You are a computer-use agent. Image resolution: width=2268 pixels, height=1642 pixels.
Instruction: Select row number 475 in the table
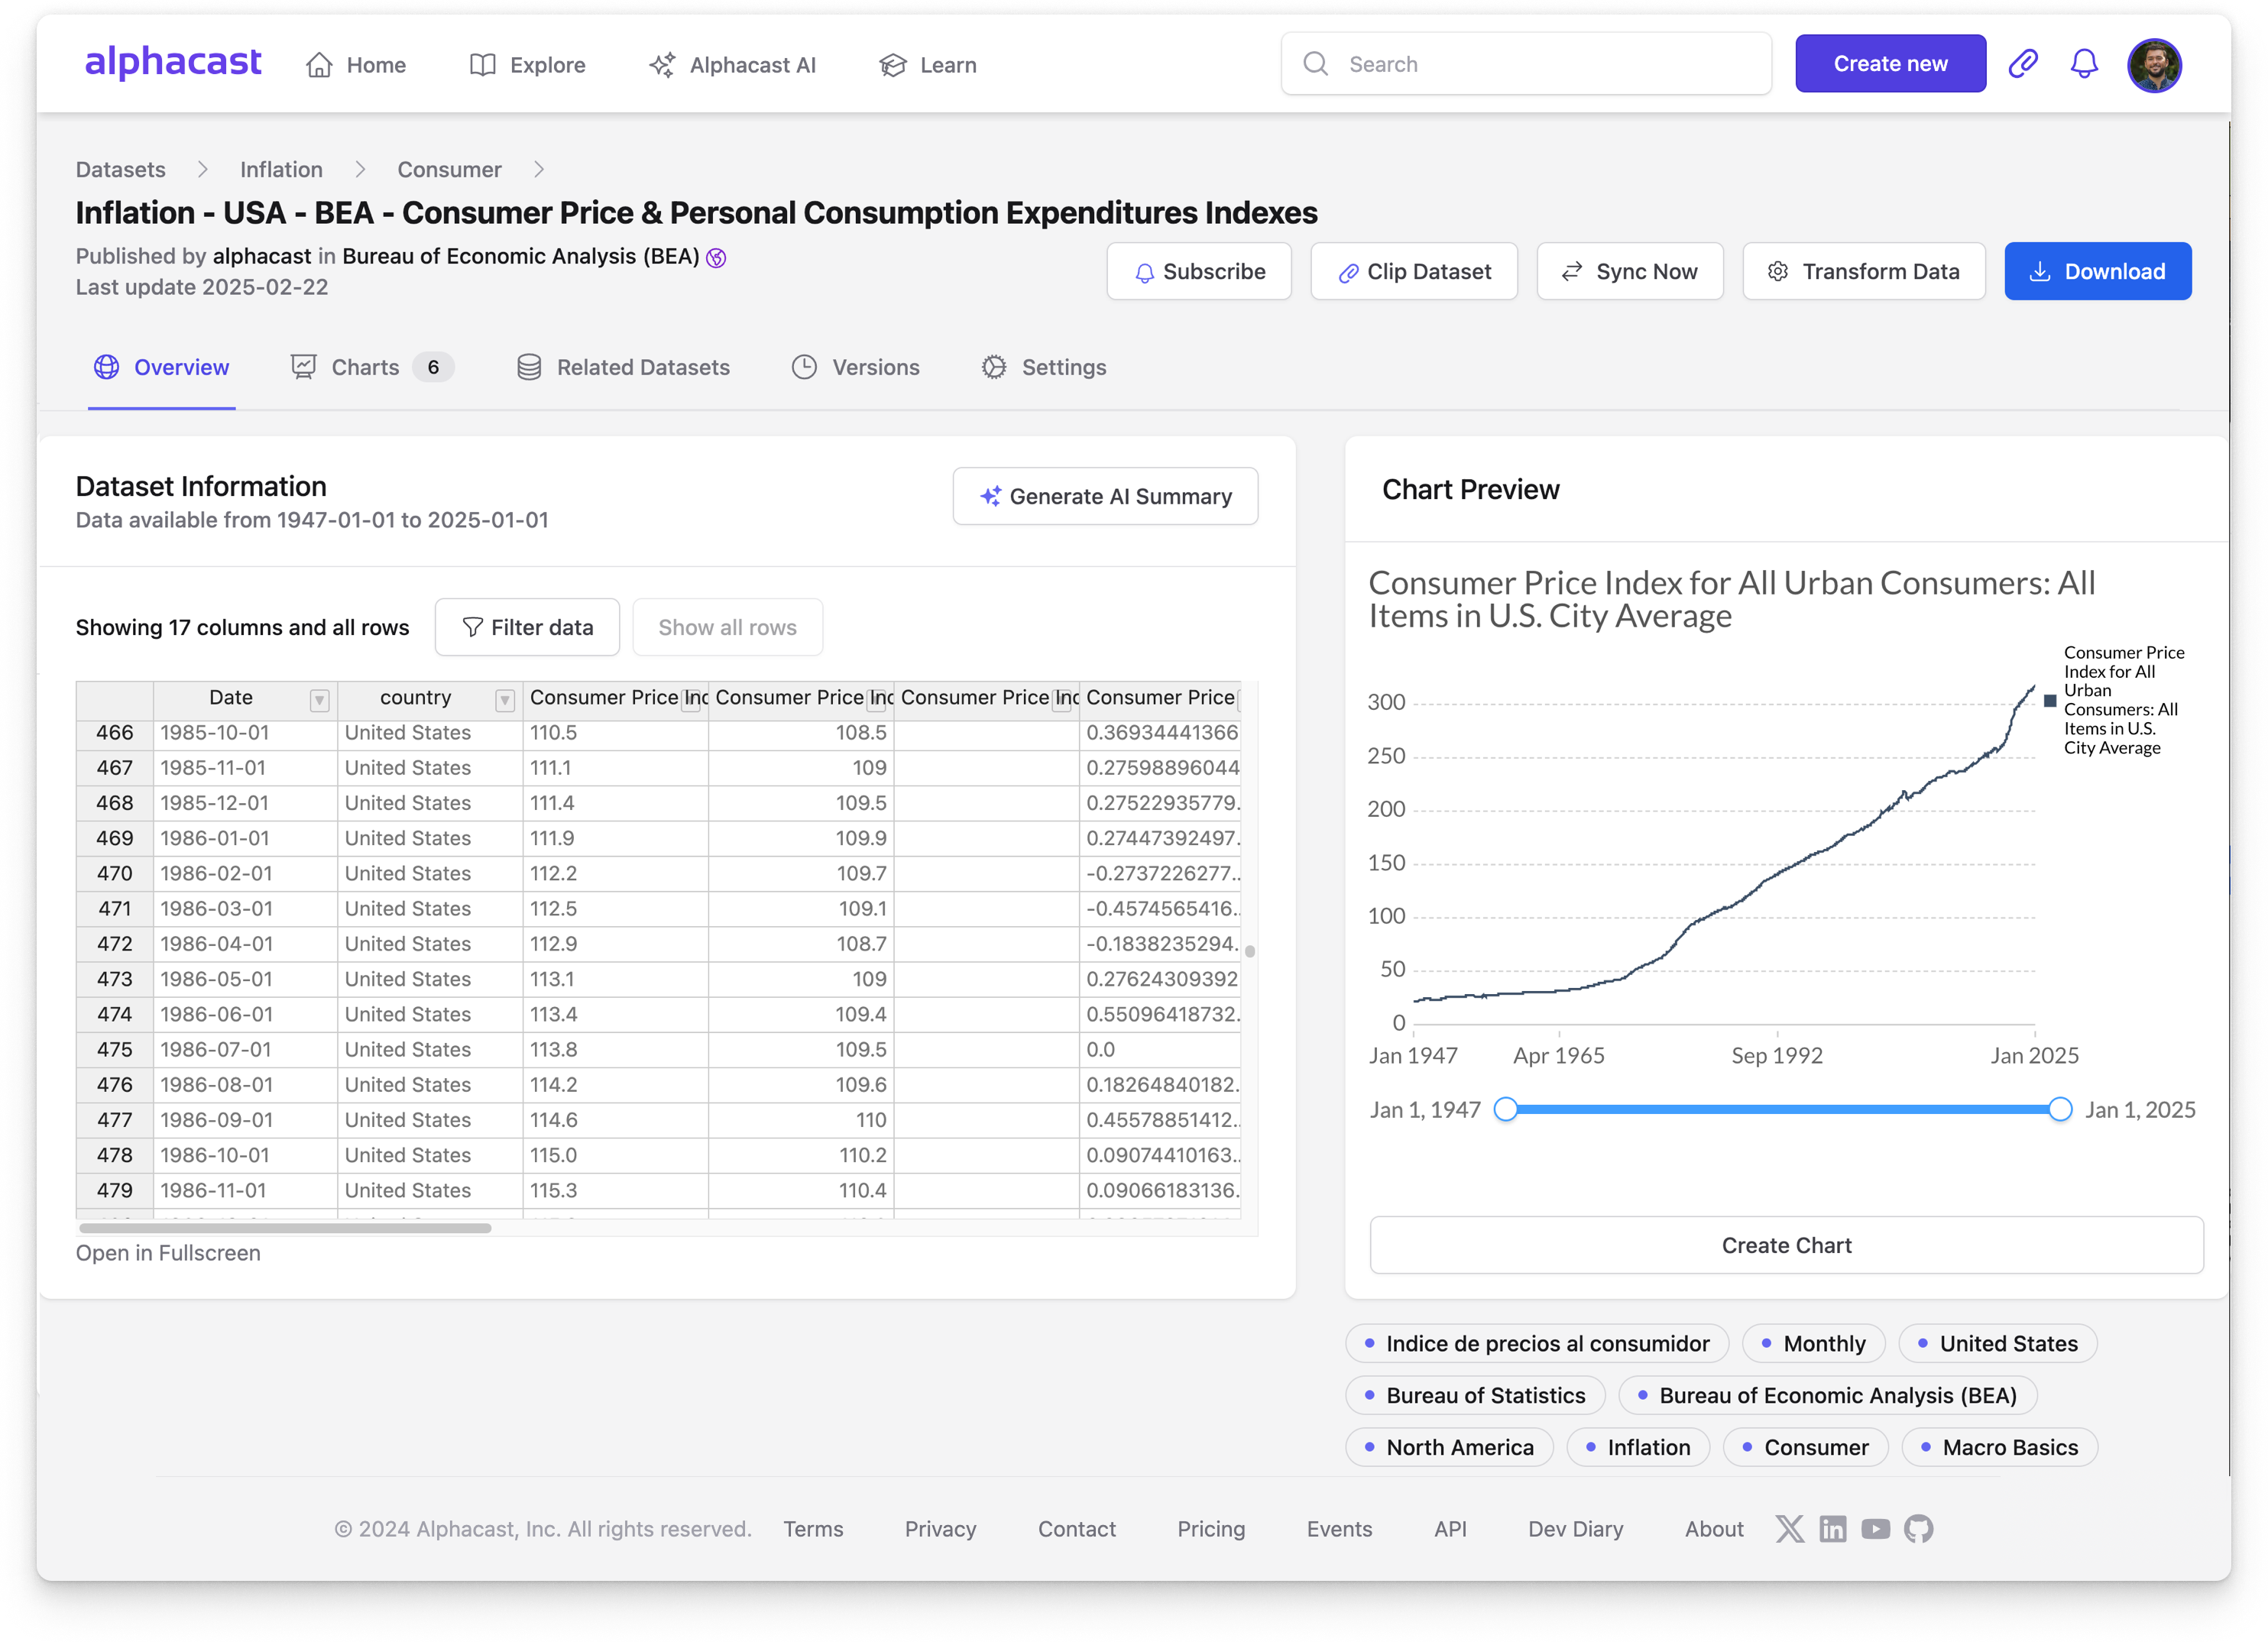(115, 1049)
